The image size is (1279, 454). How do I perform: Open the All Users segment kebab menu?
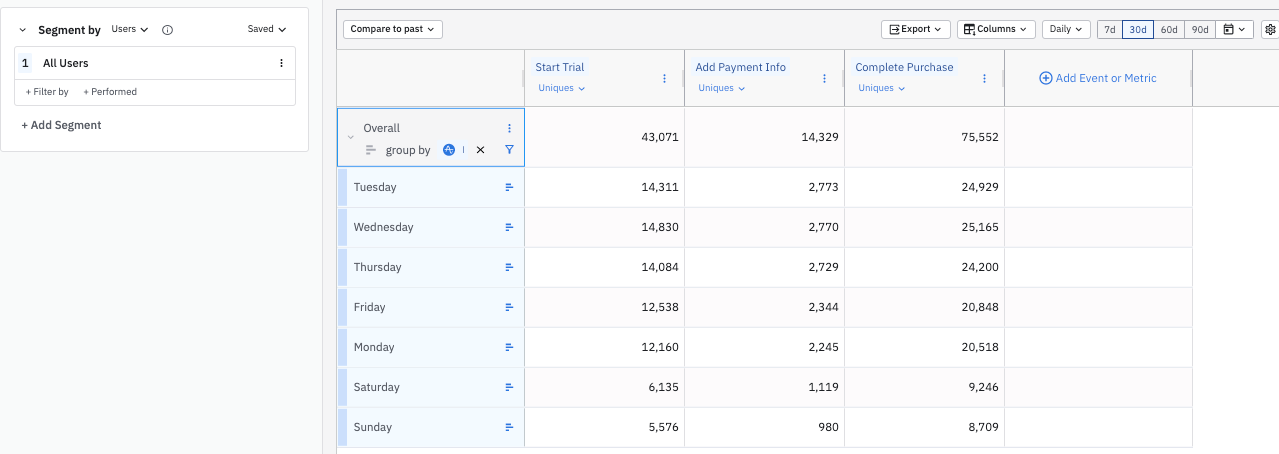281,63
